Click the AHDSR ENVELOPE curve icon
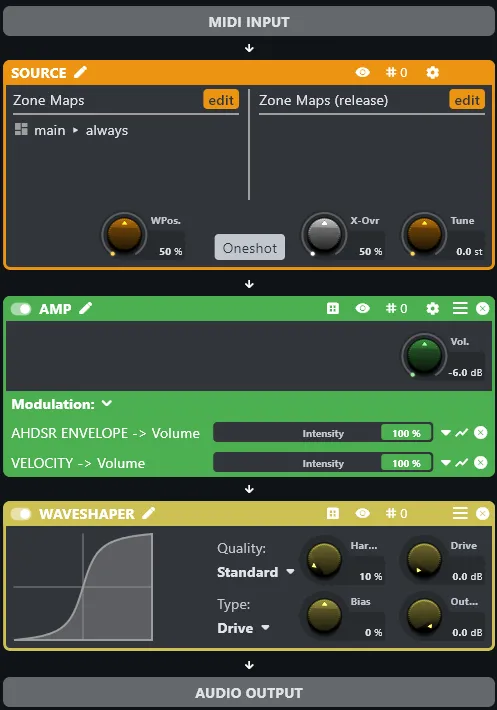497x710 pixels. (462, 433)
